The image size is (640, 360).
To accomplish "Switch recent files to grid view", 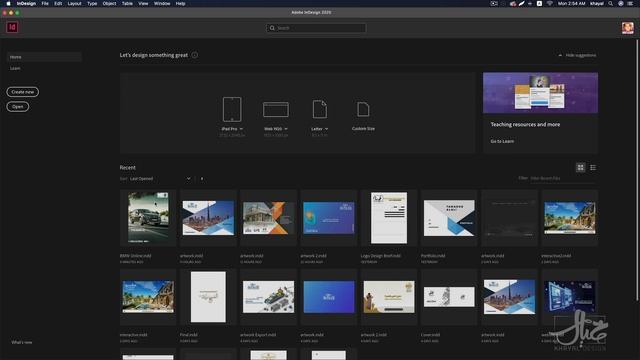I will 580,167.
